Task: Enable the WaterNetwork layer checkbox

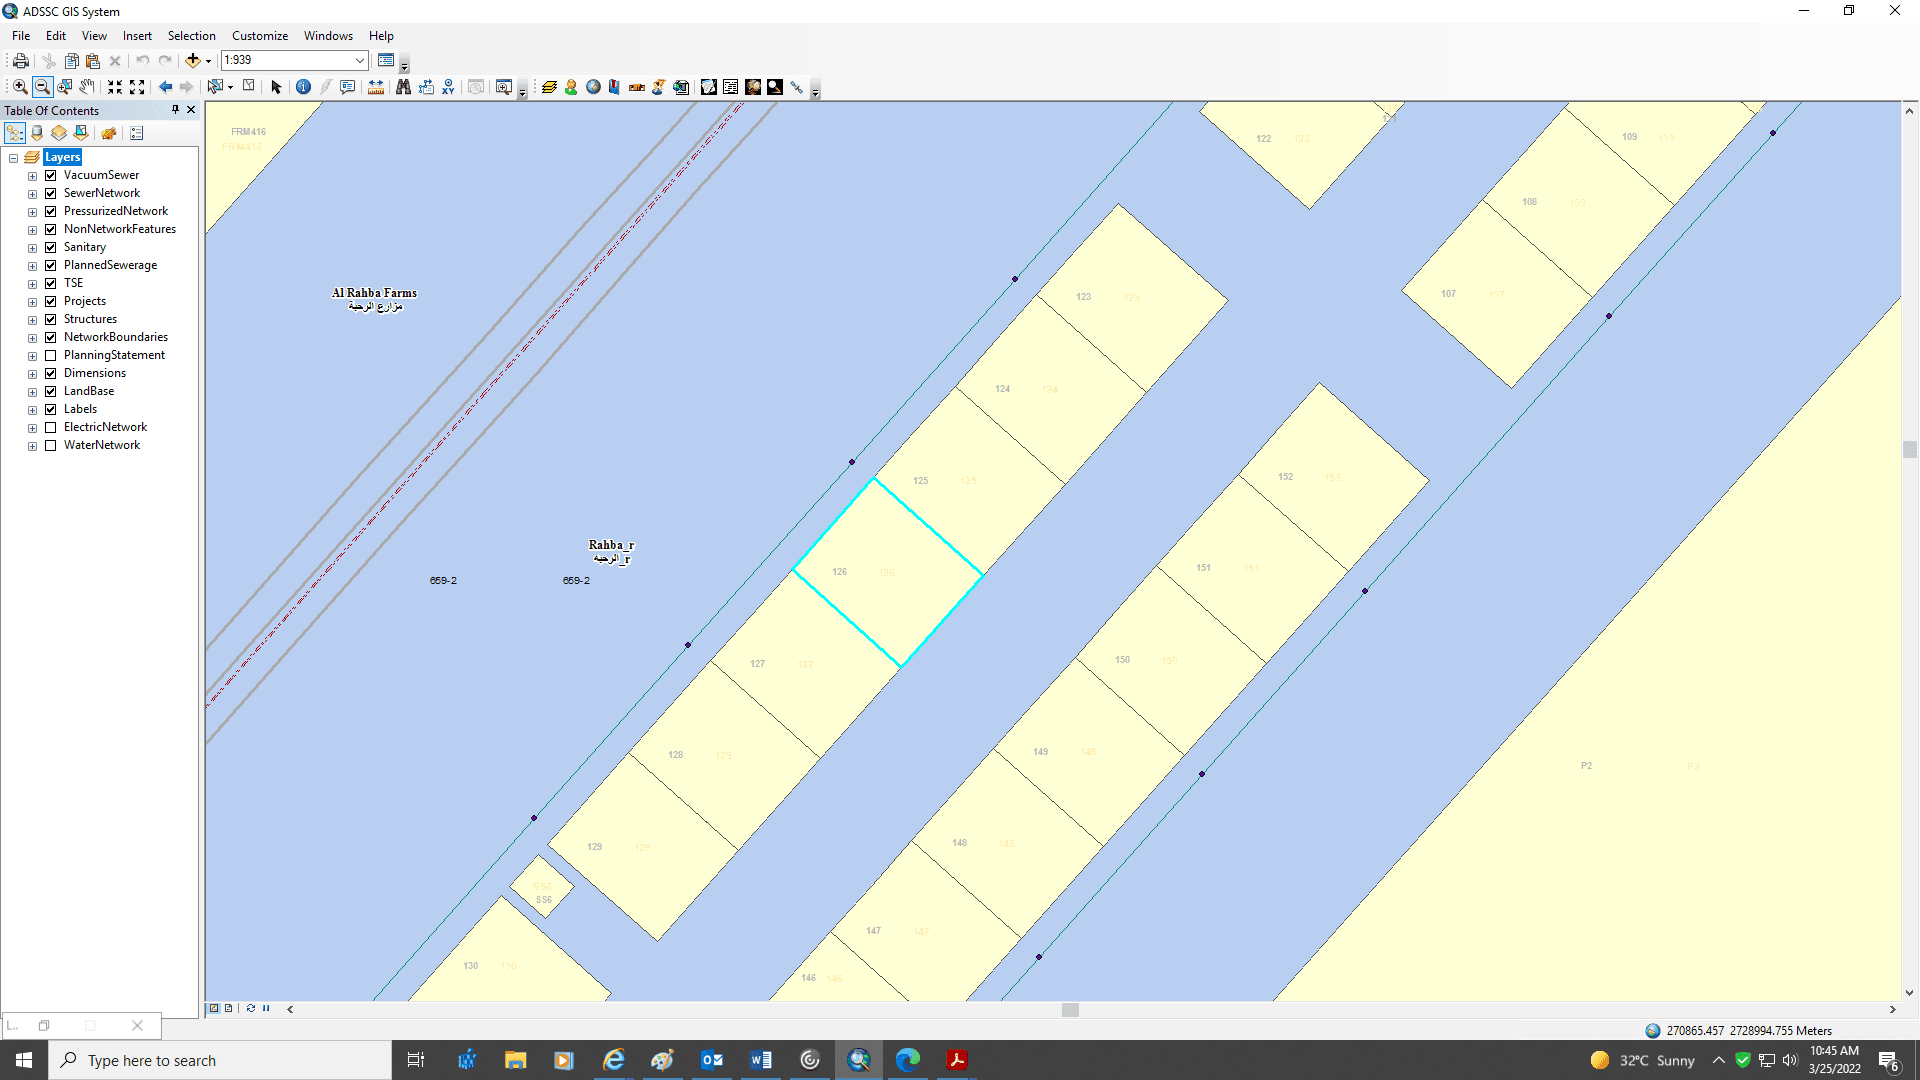Action: click(51, 445)
